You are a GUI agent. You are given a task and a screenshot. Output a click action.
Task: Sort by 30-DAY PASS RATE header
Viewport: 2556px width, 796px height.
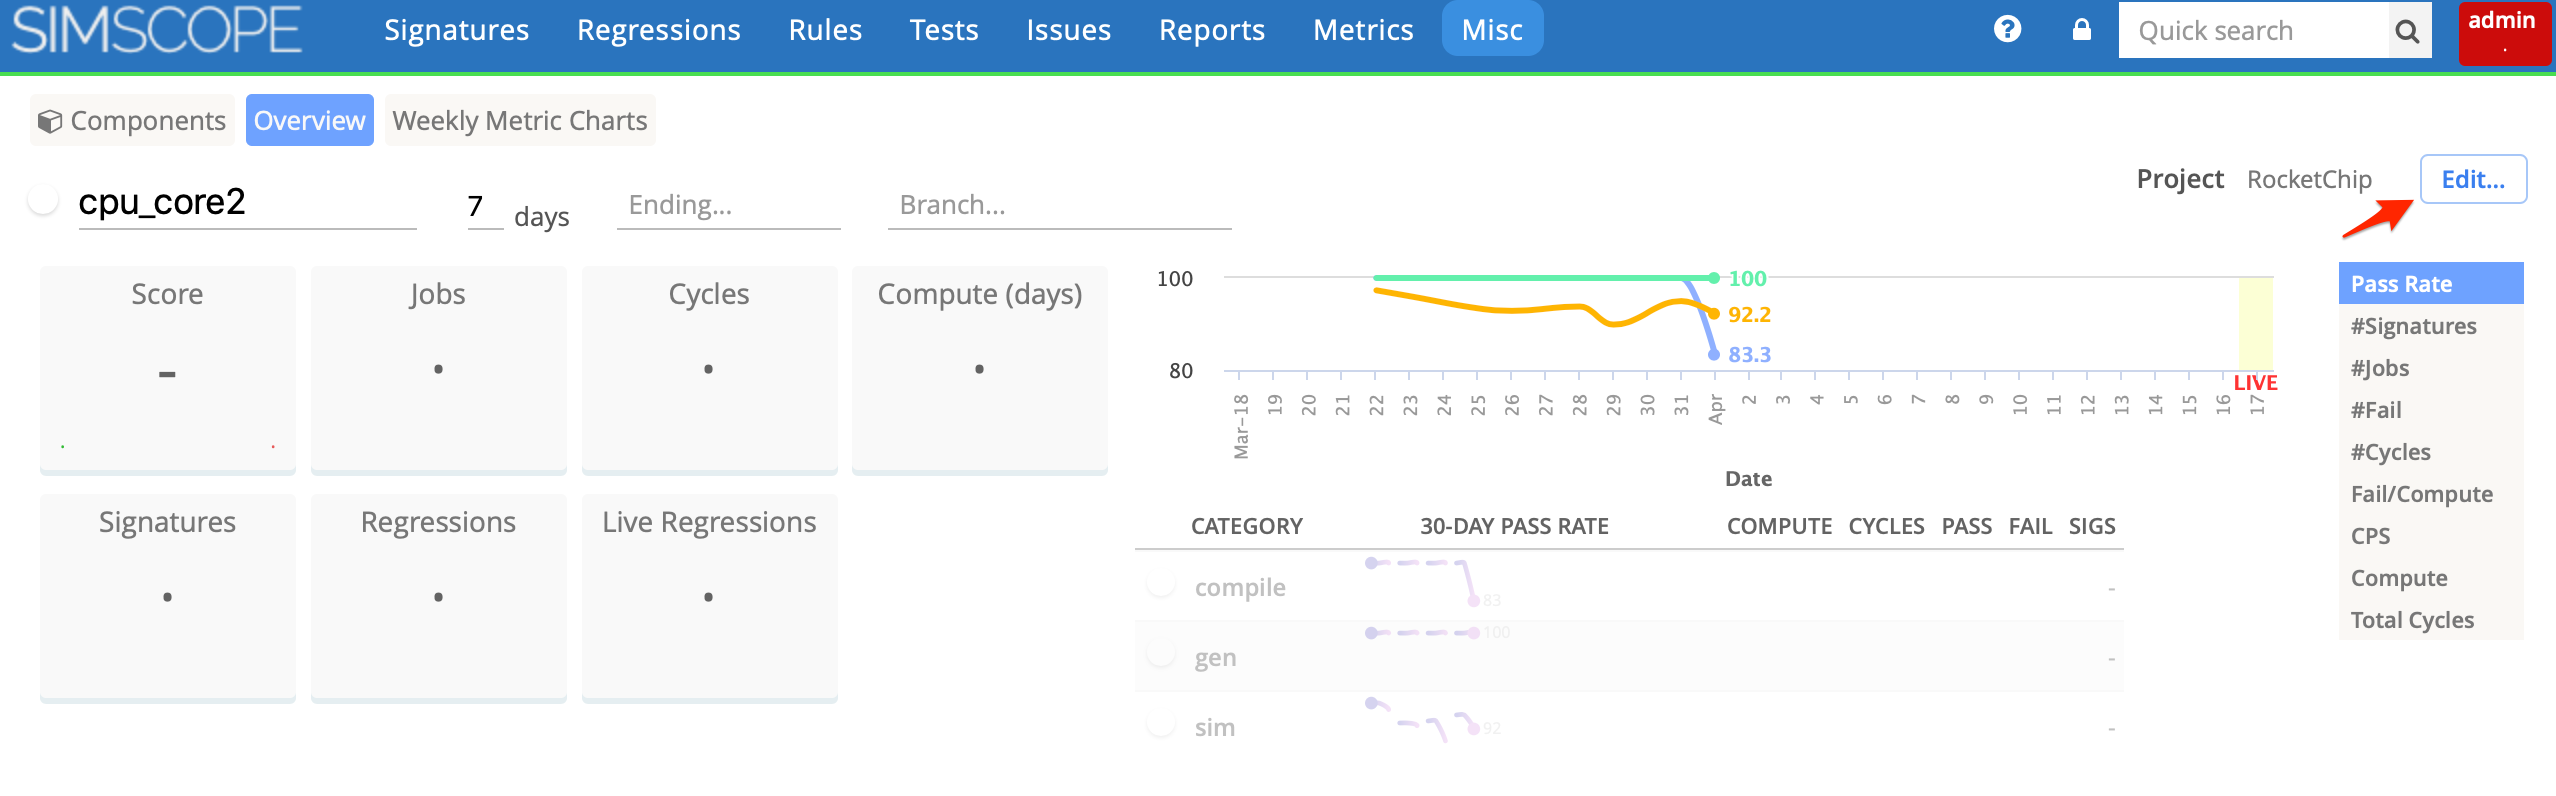[1514, 526]
